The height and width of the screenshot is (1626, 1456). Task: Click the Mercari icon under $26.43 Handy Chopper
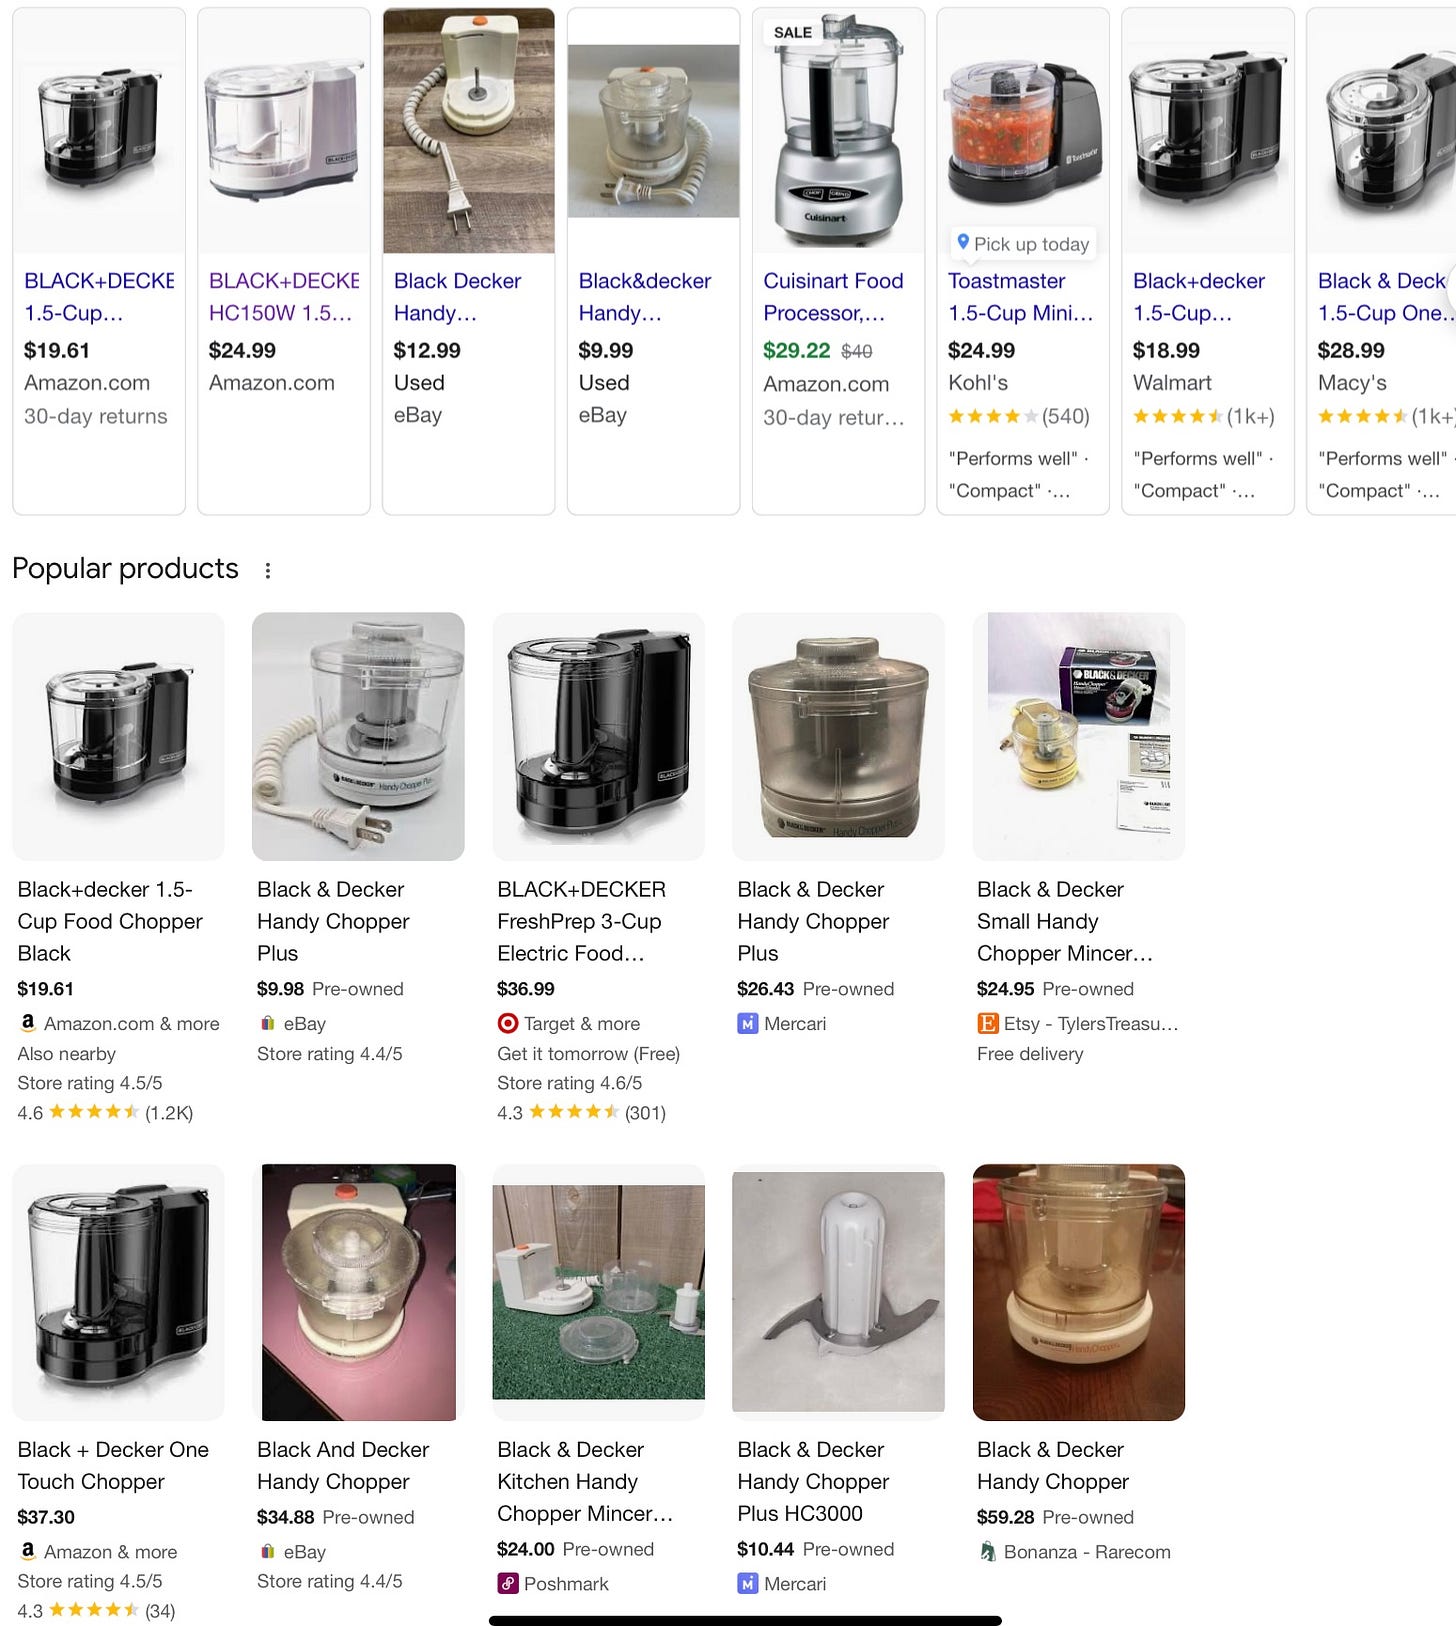coord(747,1023)
